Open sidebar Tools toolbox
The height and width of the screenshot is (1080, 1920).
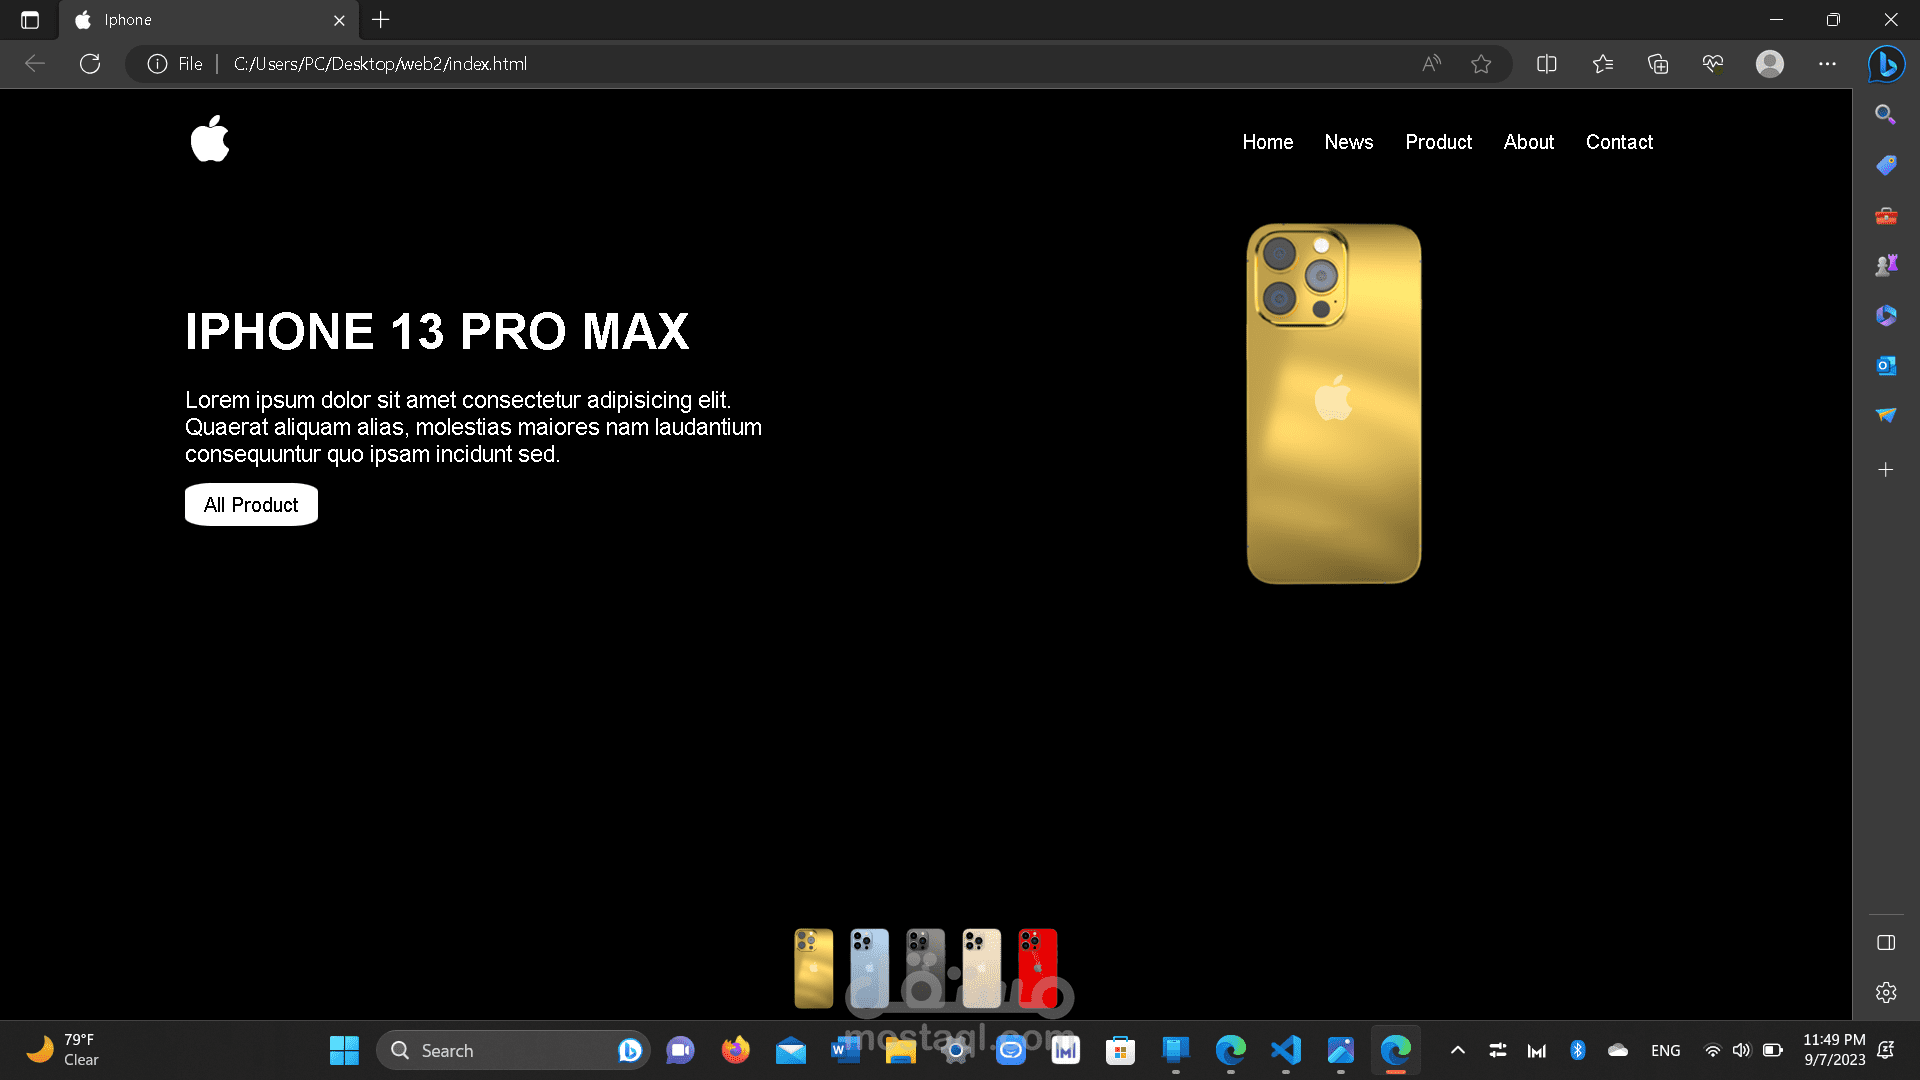(x=1886, y=215)
